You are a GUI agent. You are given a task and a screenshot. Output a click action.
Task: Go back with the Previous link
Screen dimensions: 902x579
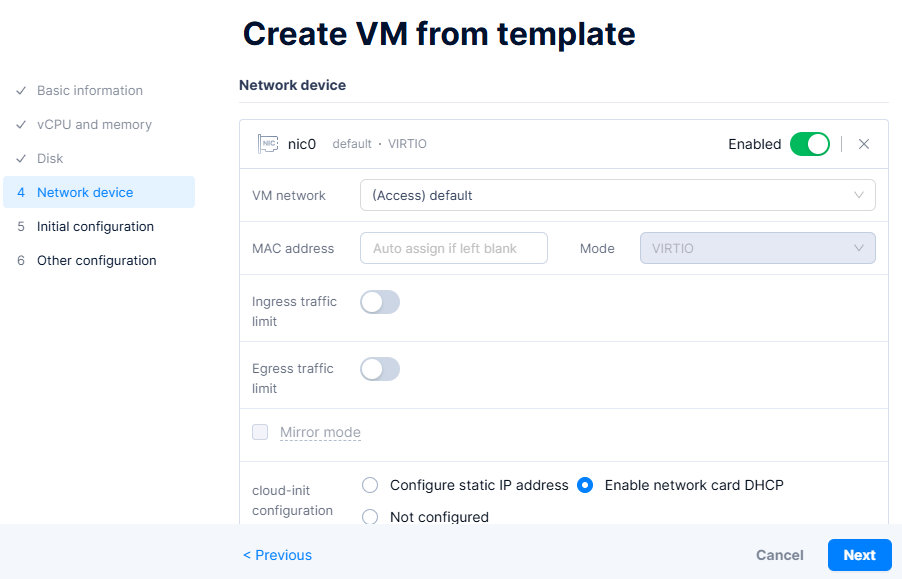pyautogui.click(x=278, y=555)
